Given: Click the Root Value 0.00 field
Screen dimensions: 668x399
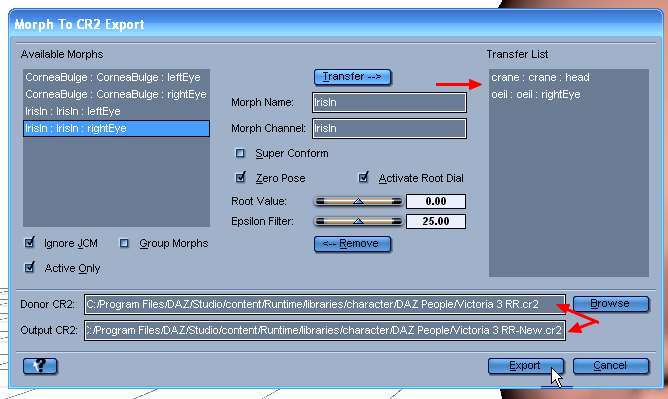Looking at the screenshot, I should (436, 201).
